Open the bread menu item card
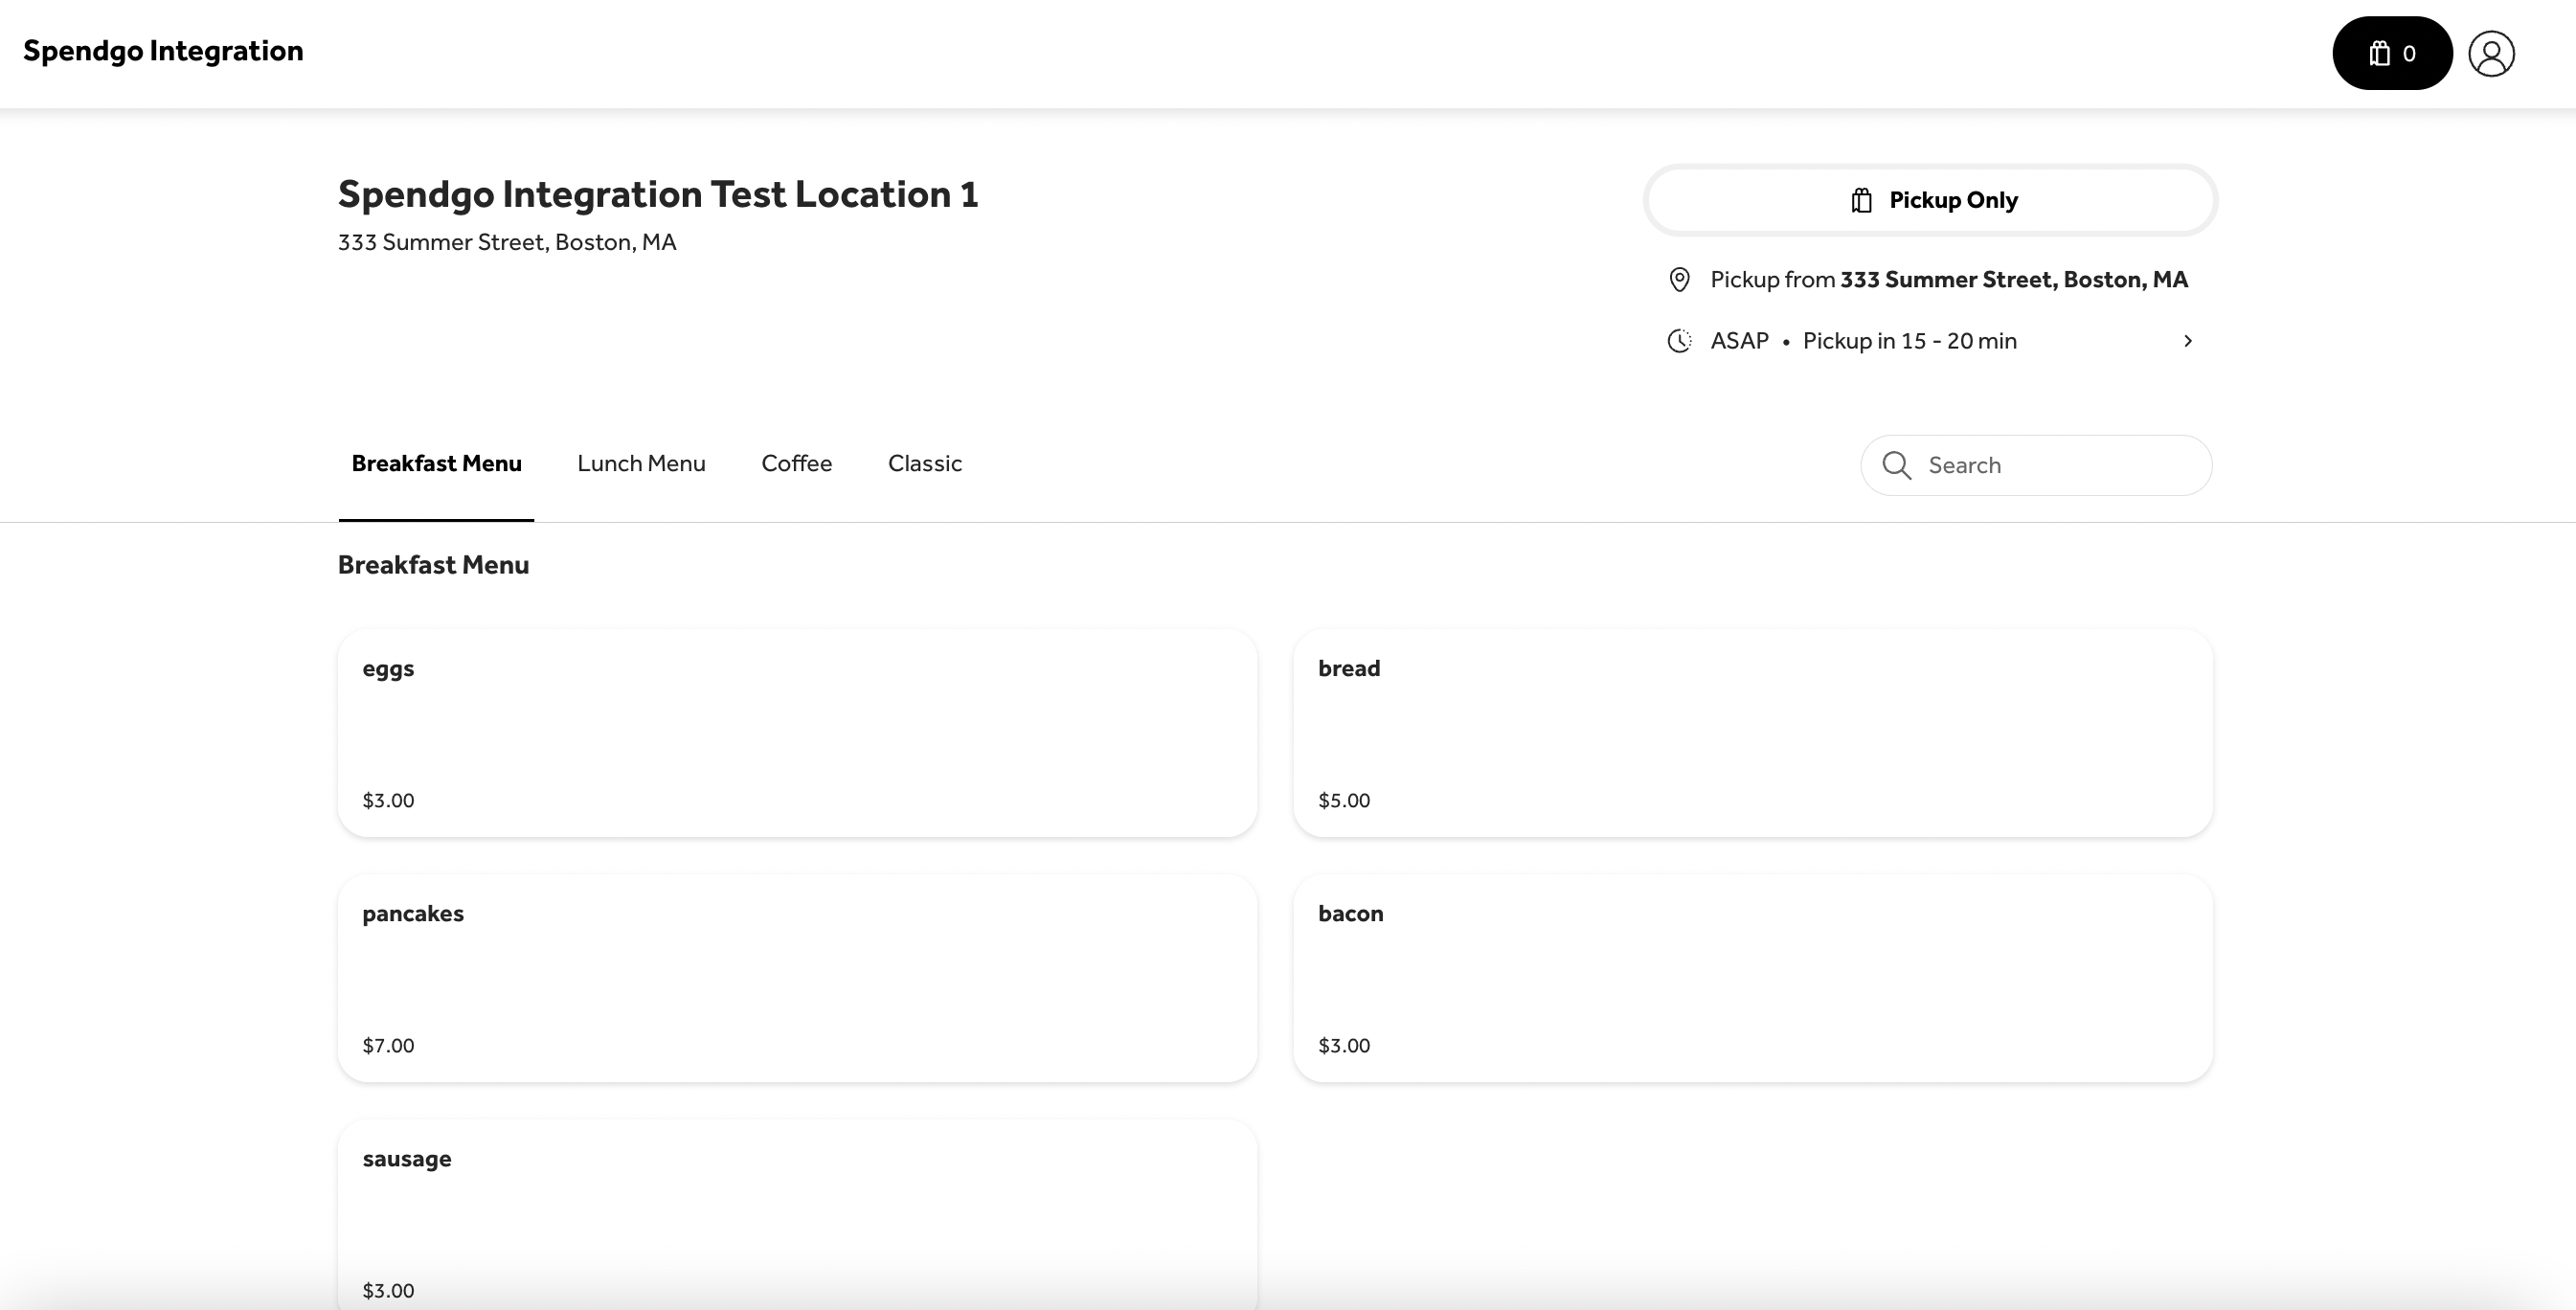 [x=1752, y=733]
